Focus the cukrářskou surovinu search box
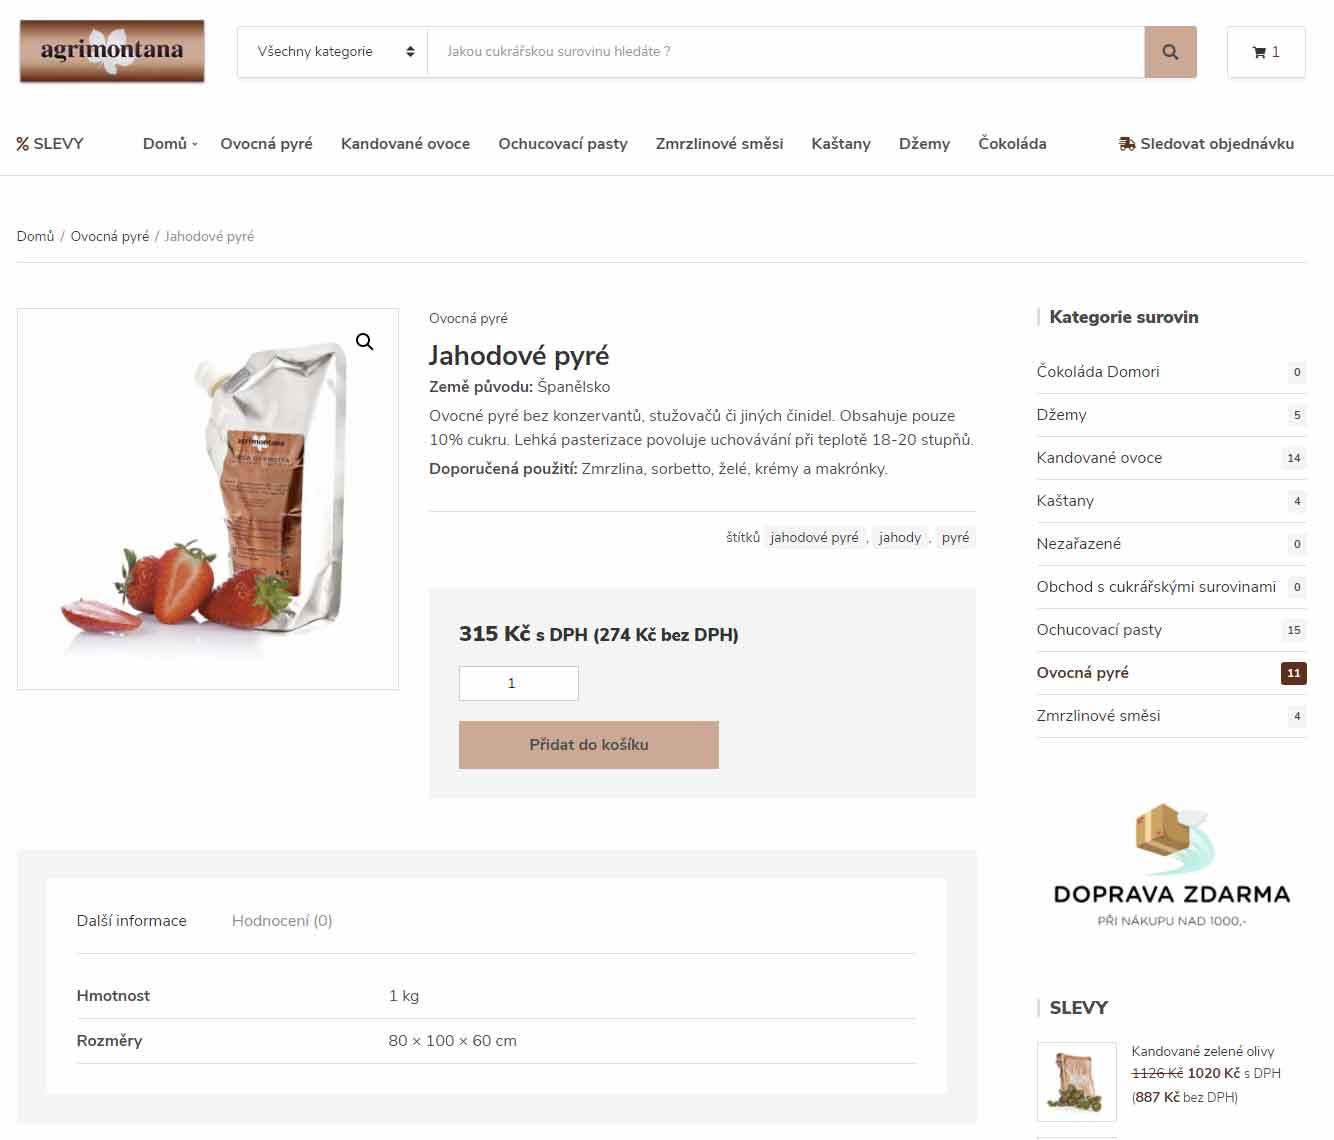Image resolution: width=1334 pixels, height=1140 pixels. [x=786, y=52]
